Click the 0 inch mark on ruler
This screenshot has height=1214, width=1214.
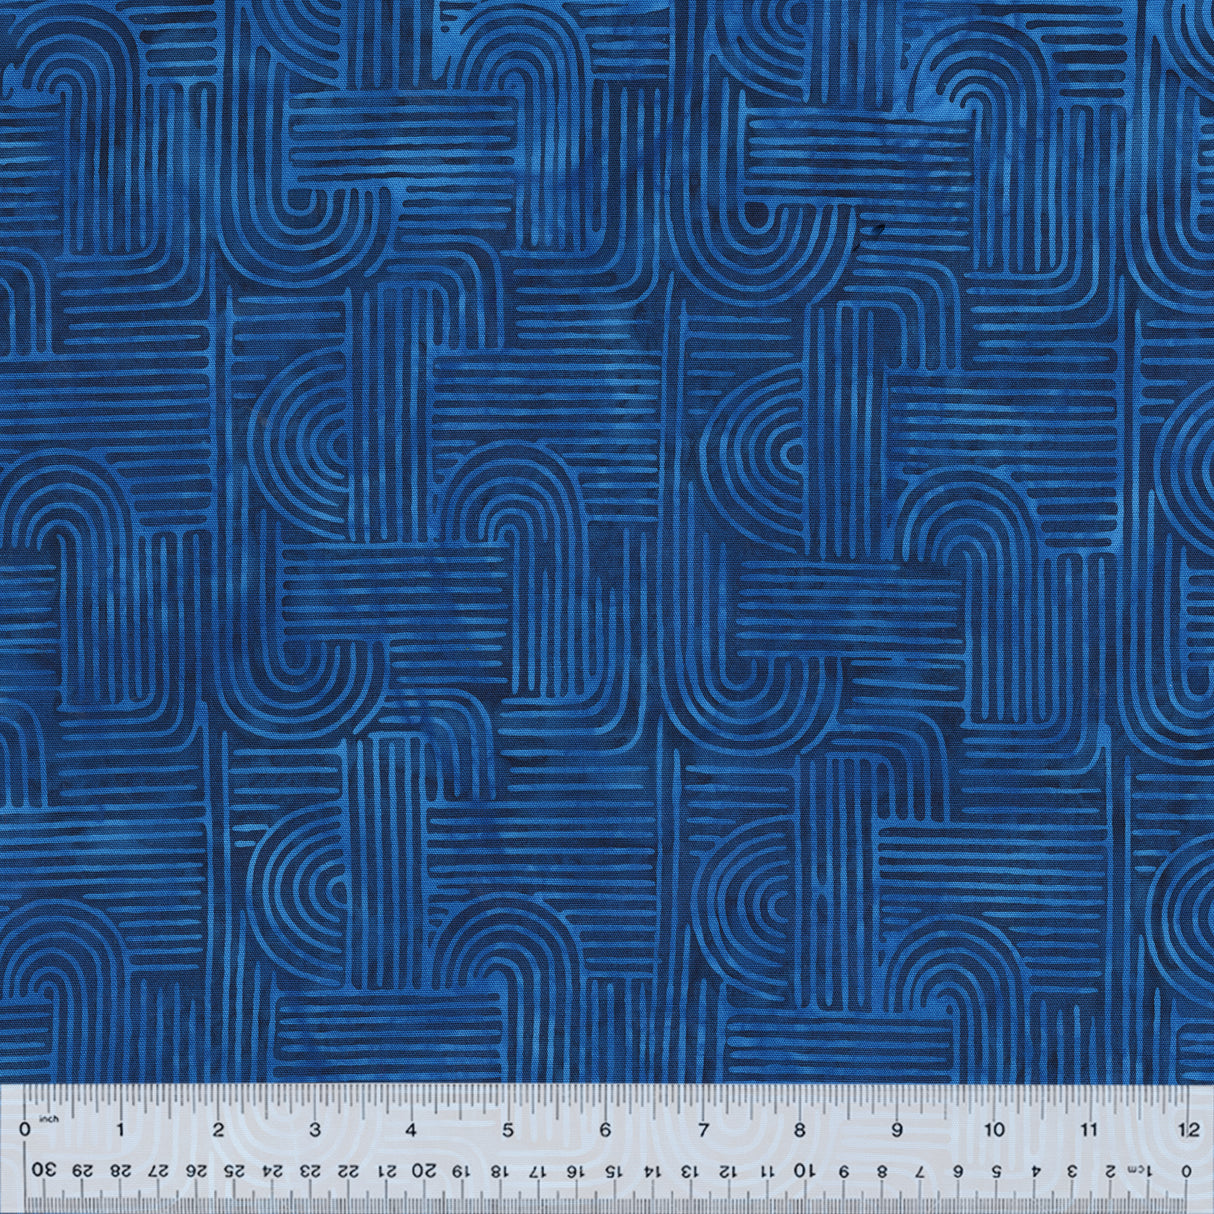[25, 1130]
